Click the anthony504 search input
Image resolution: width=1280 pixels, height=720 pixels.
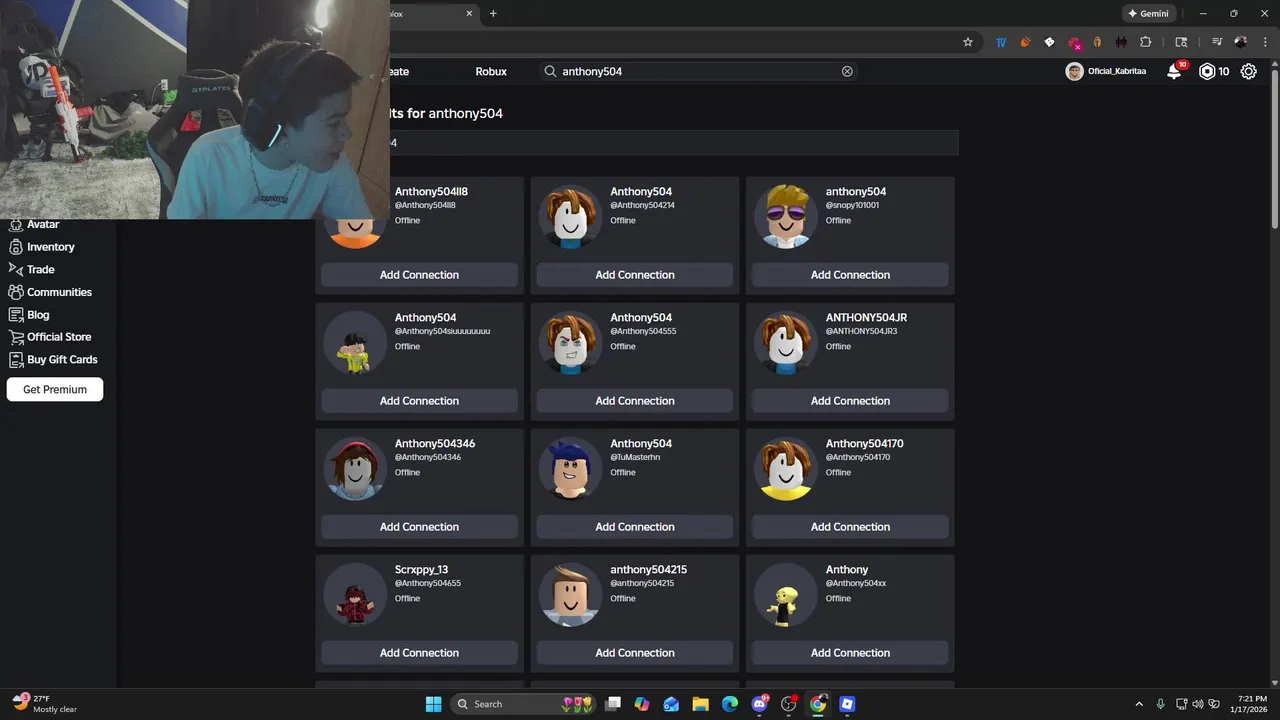698,71
